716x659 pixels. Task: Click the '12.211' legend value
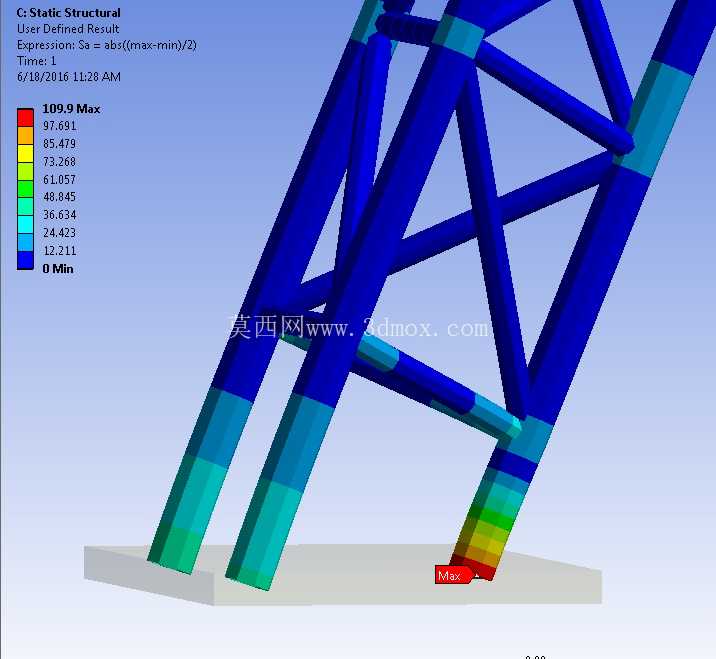59,250
